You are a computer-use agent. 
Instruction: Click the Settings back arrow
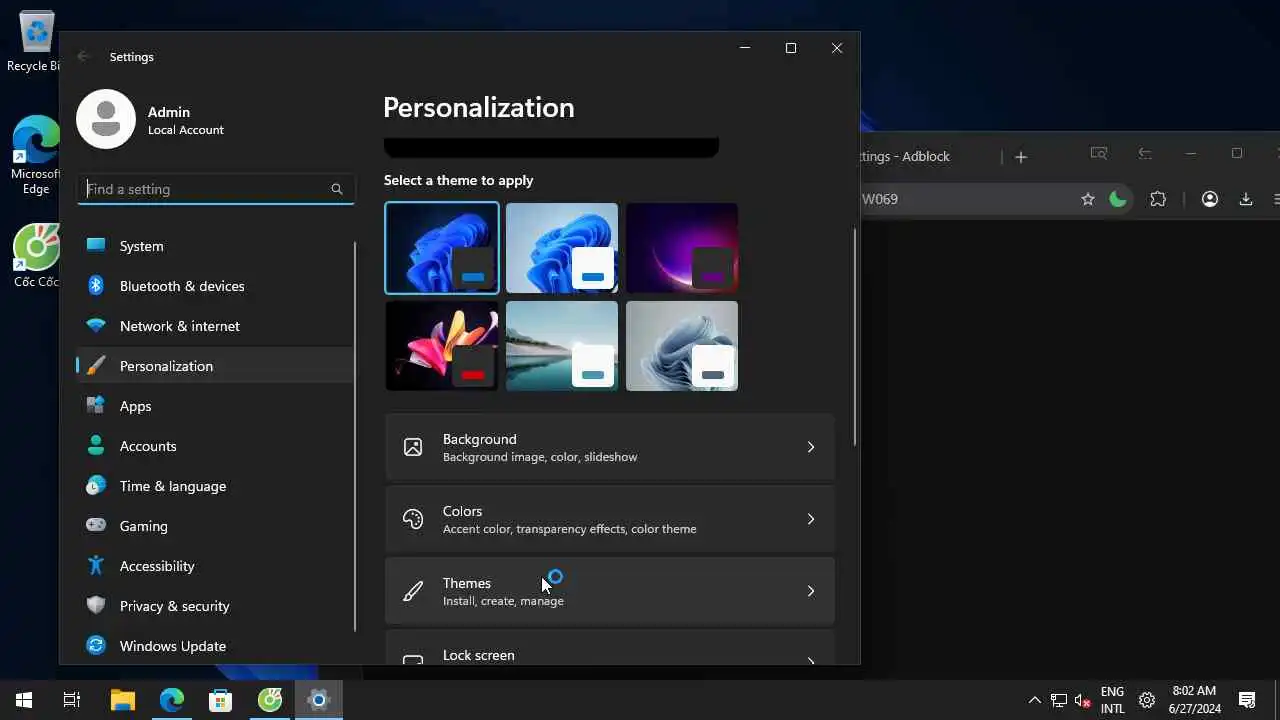(x=84, y=57)
